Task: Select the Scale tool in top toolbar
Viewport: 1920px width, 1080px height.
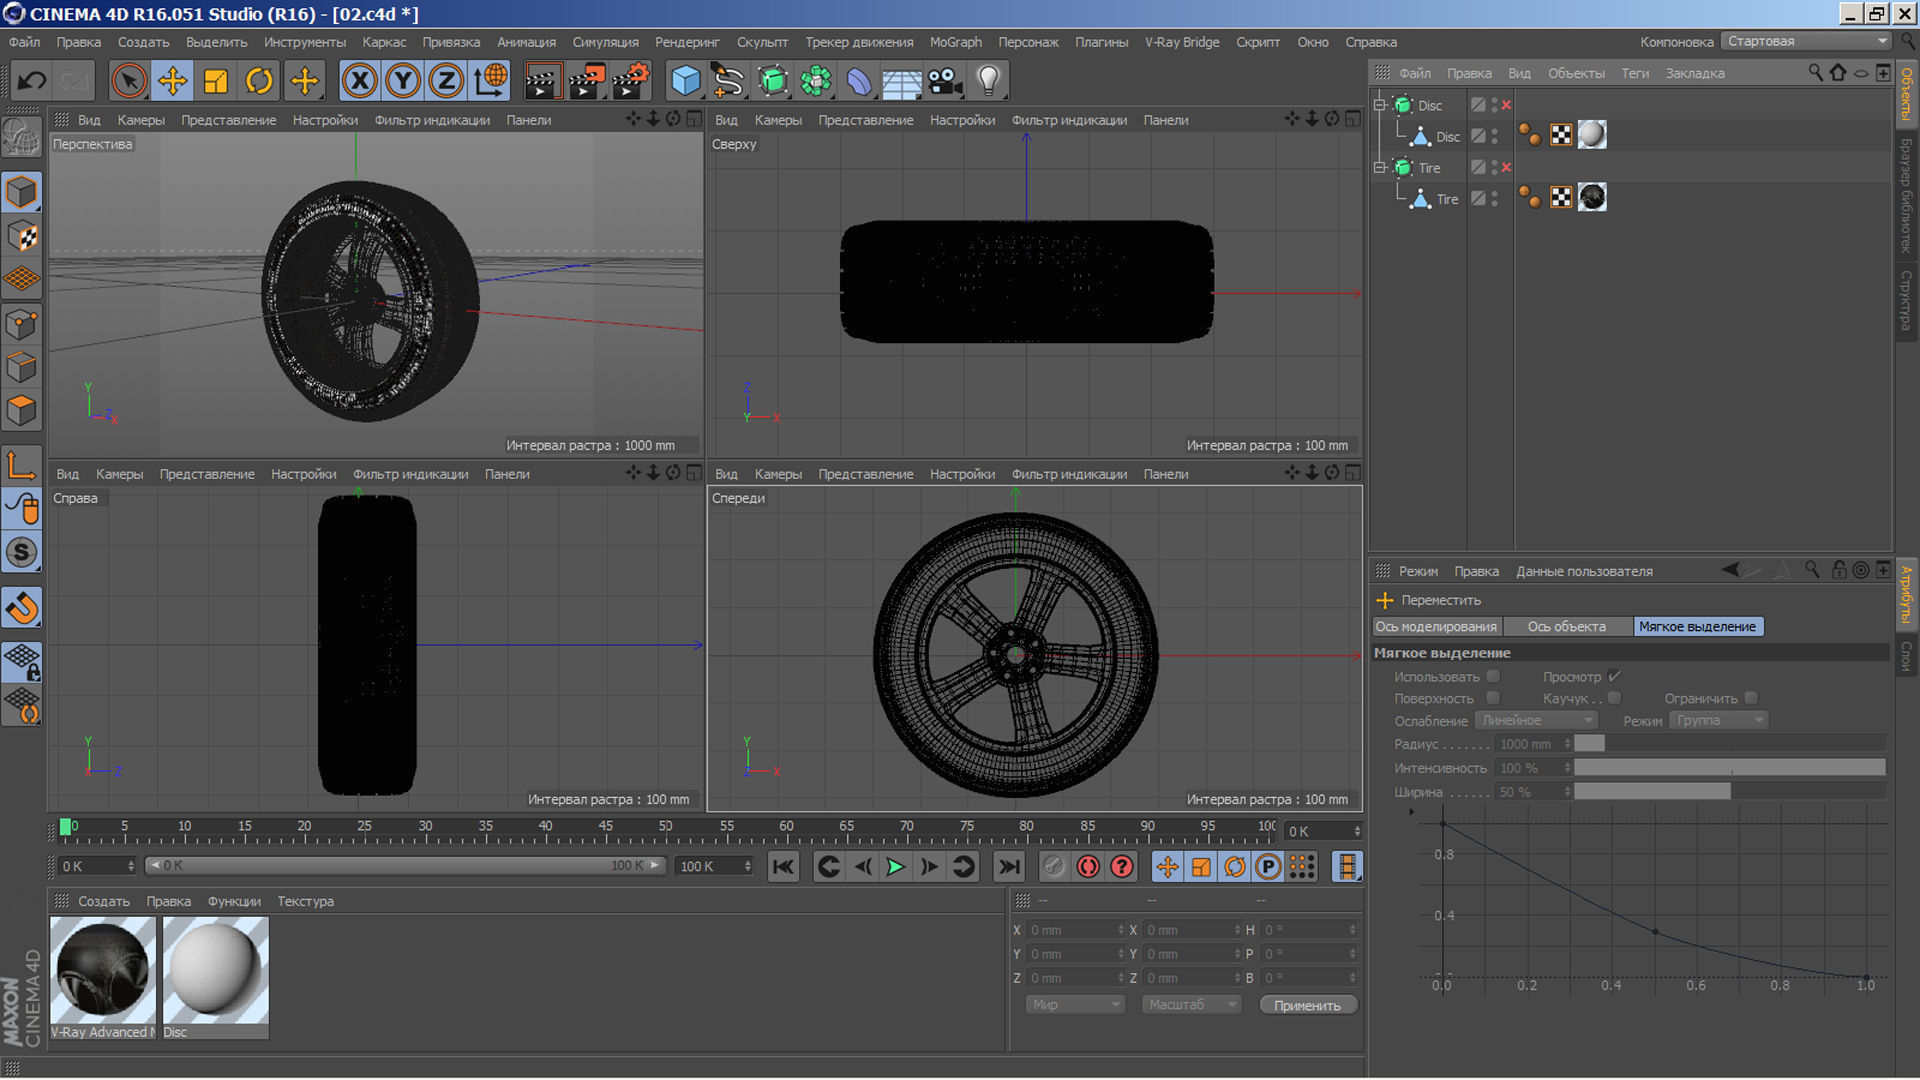Action: pos(215,80)
